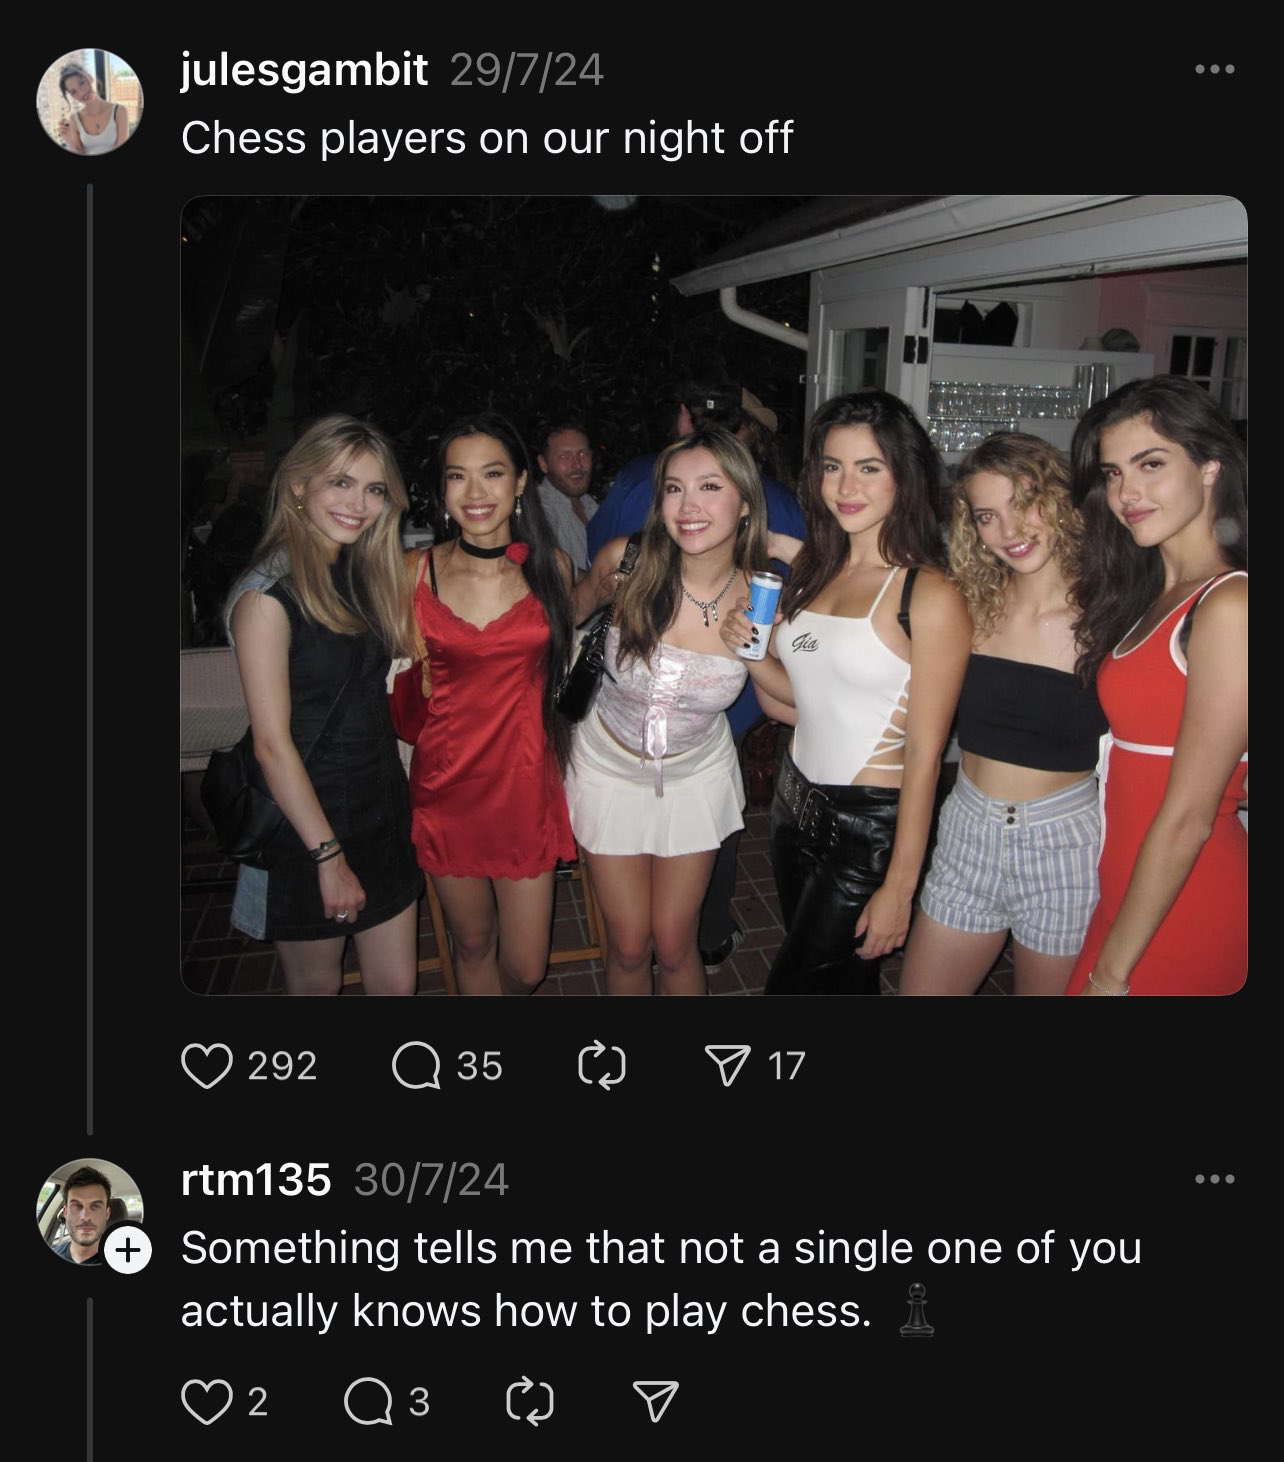1284x1462 pixels.
Task: View the 35 replies count
Action: [x=478, y=1069]
